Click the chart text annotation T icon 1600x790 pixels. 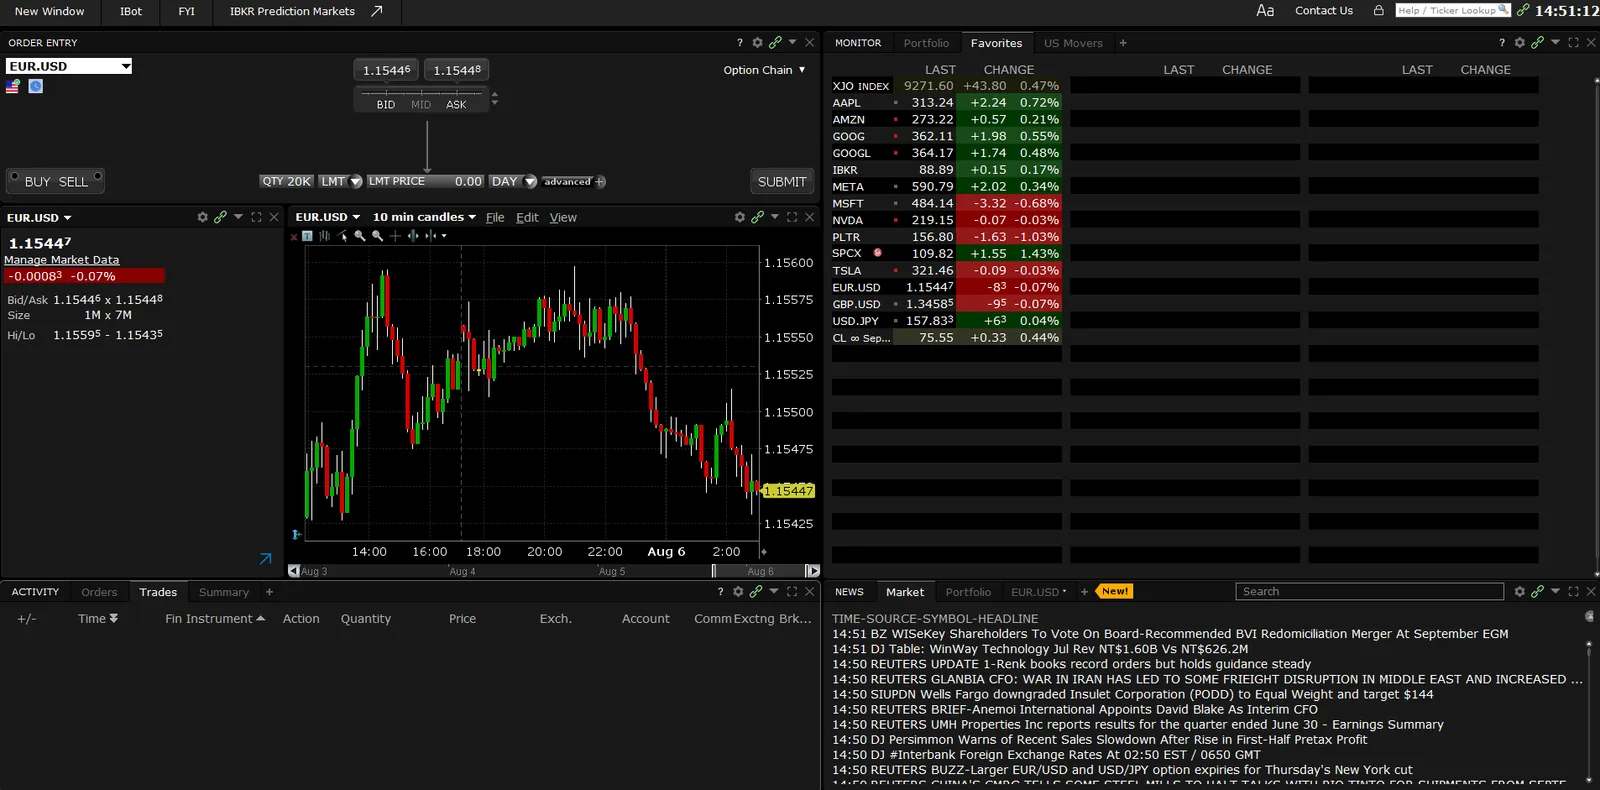(307, 236)
